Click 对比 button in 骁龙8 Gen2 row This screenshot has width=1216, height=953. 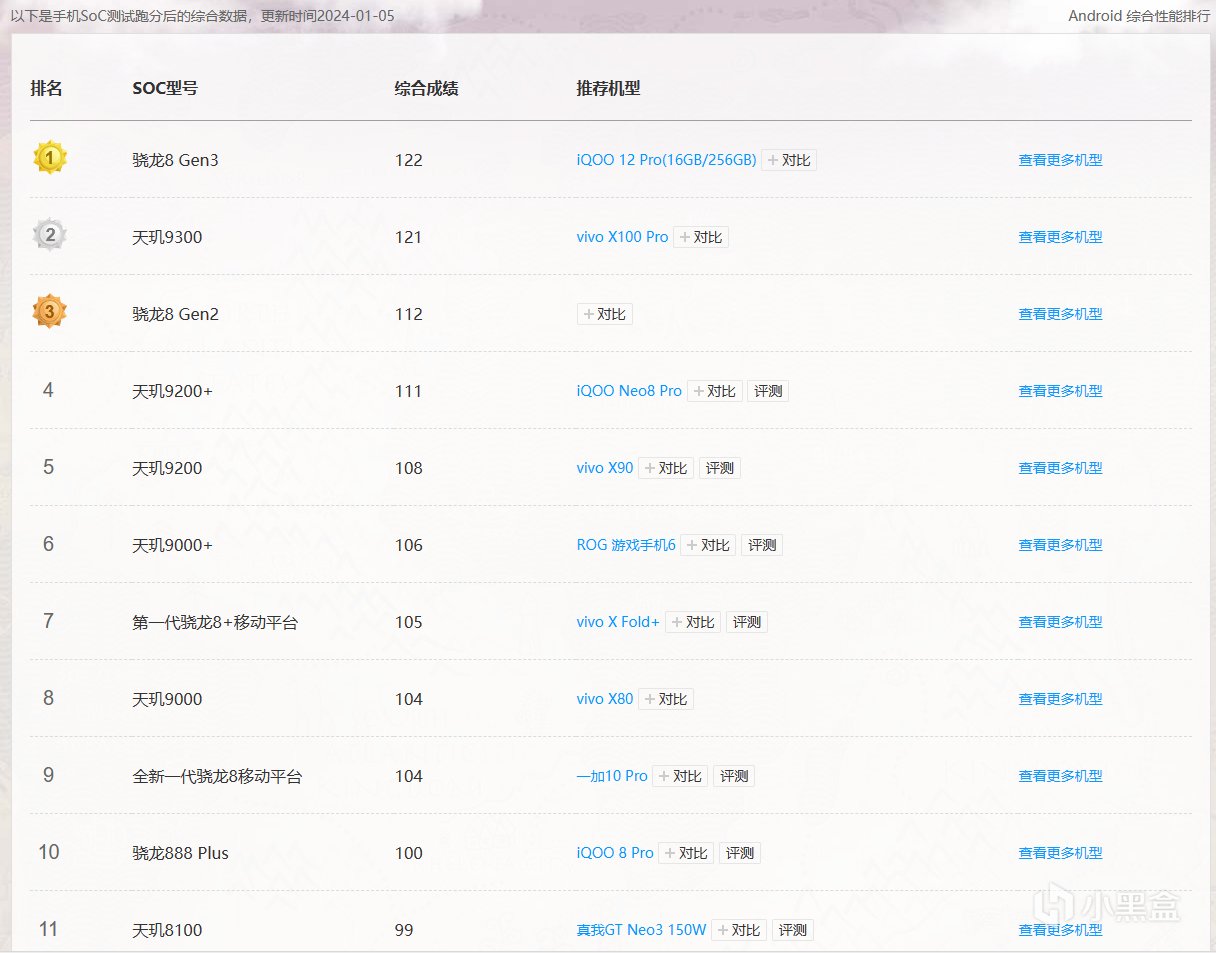coord(605,314)
